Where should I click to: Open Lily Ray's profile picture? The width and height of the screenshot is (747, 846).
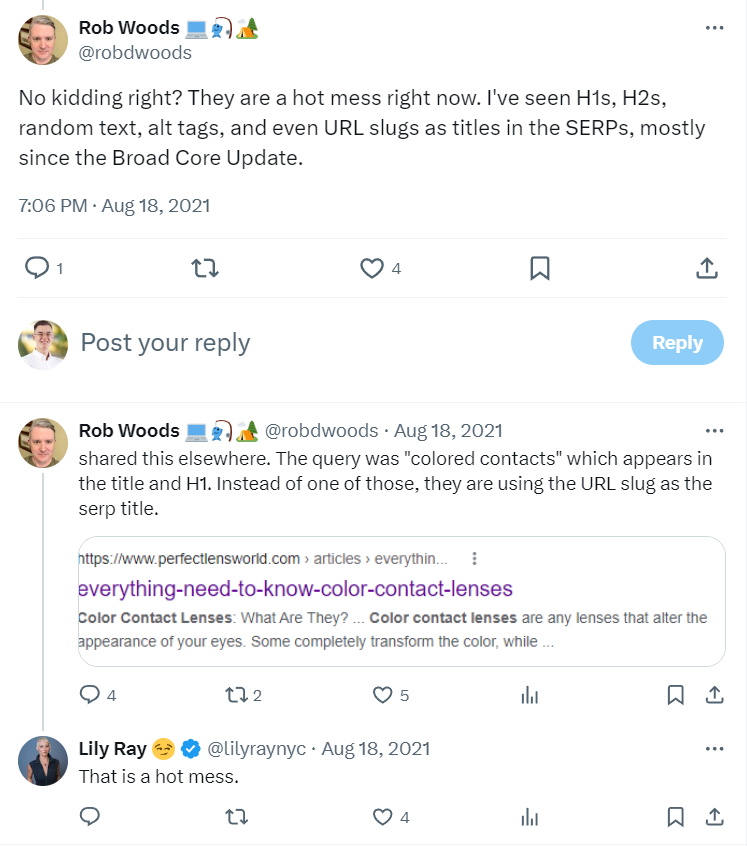pyautogui.click(x=43, y=761)
